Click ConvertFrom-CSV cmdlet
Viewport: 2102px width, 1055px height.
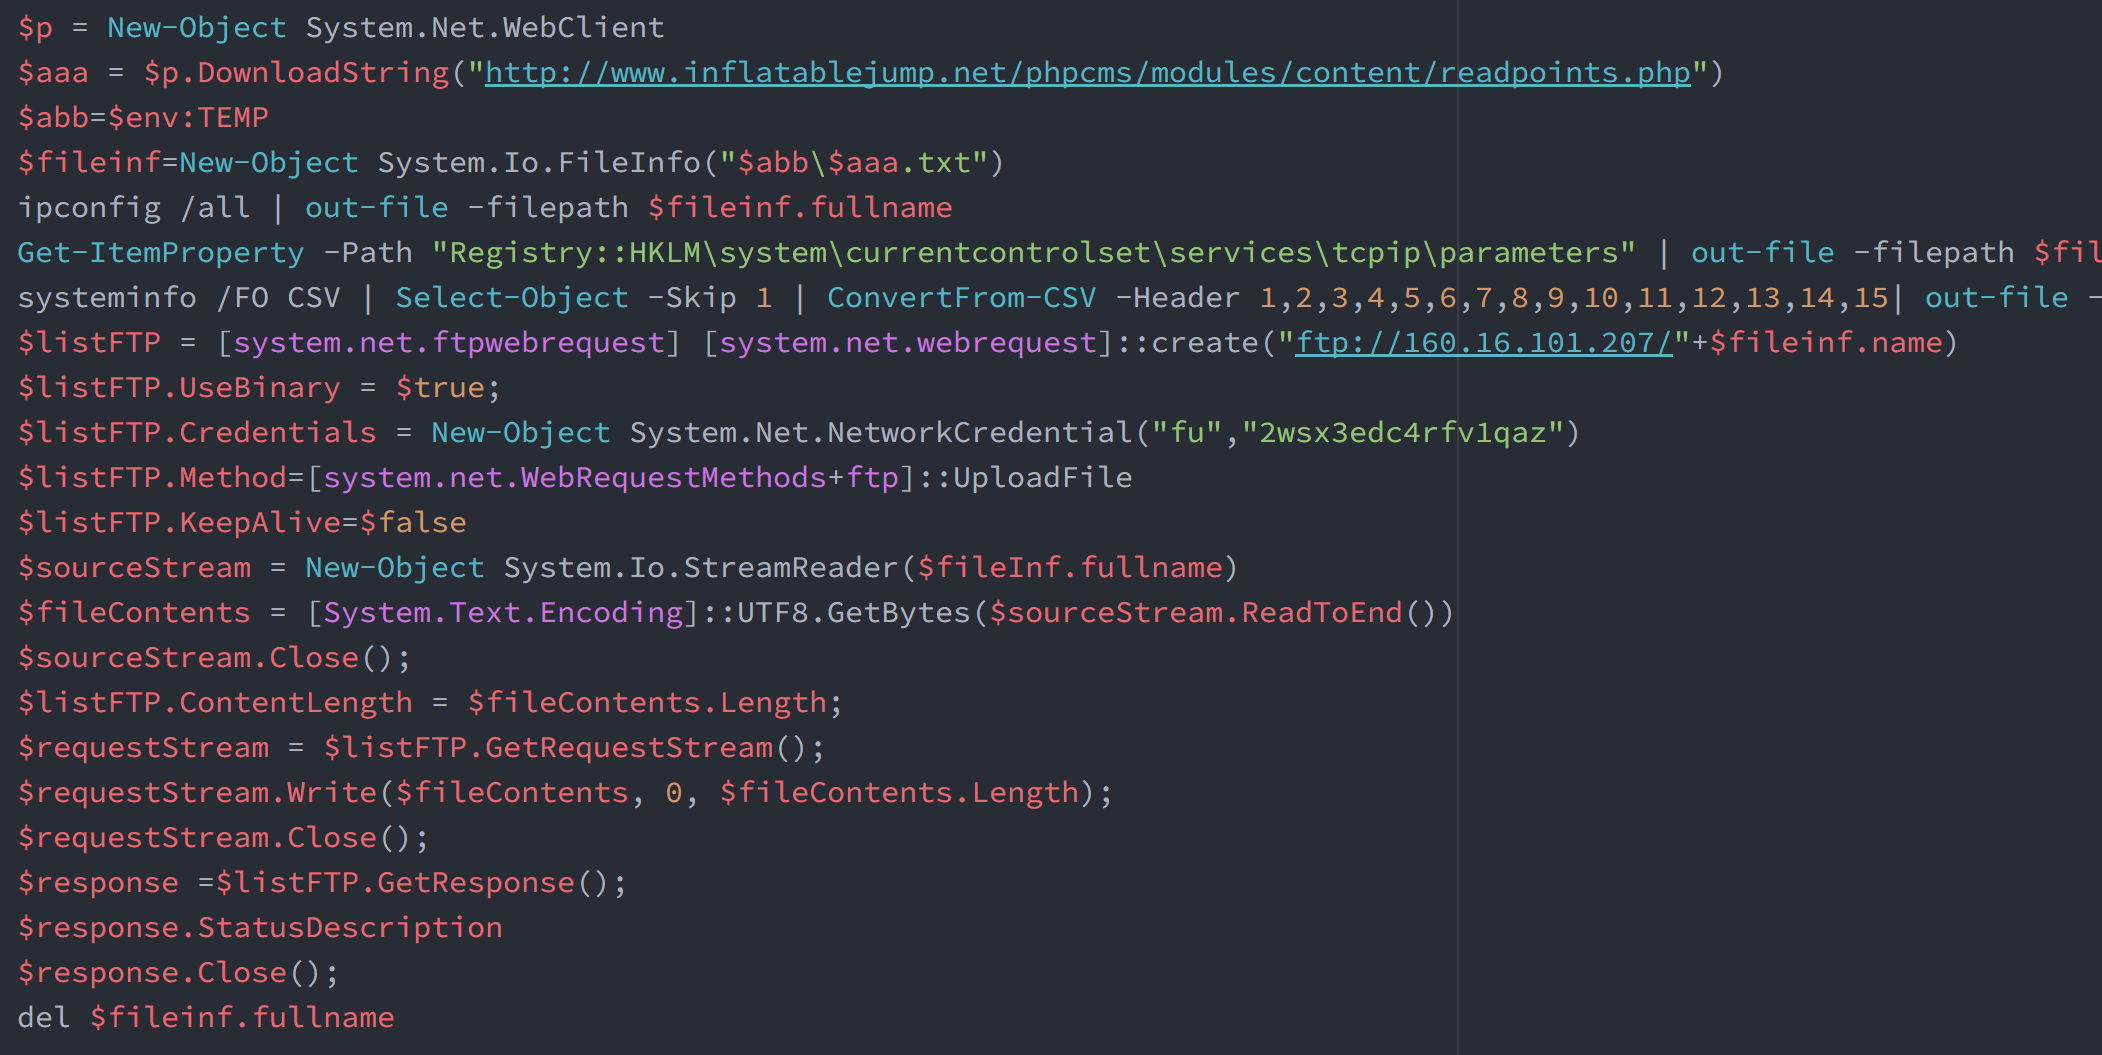962,298
